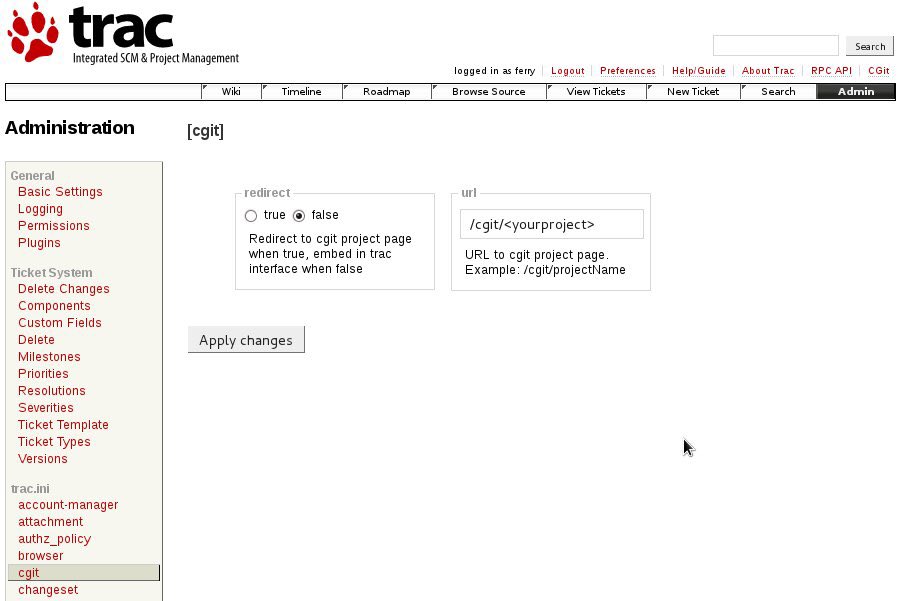Click the top search text box

pyautogui.click(x=775, y=45)
